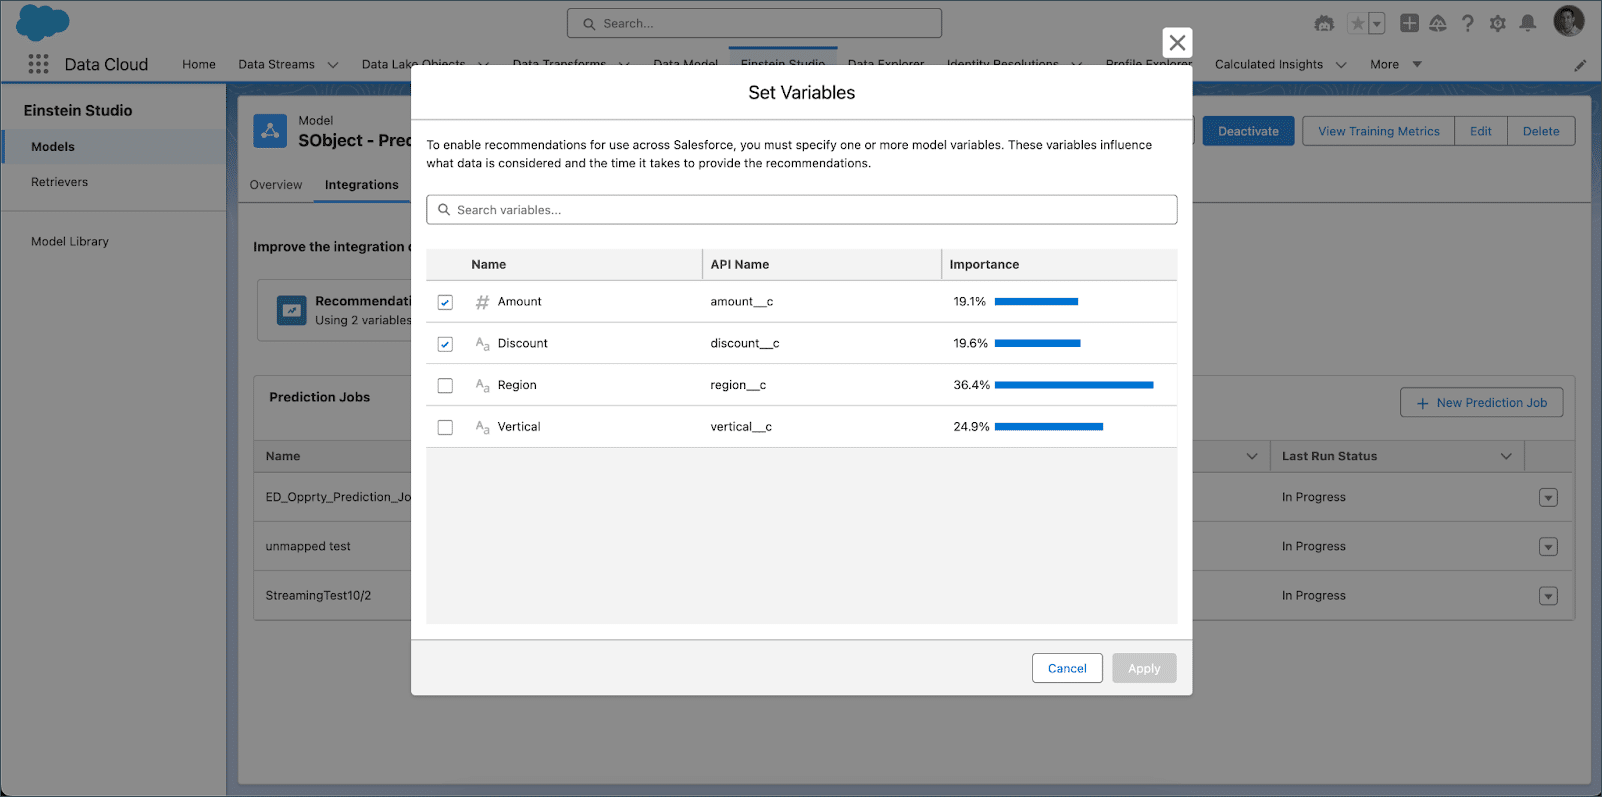The image size is (1602, 797).
Task: Check the Region variable checkbox
Action: tap(445, 385)
